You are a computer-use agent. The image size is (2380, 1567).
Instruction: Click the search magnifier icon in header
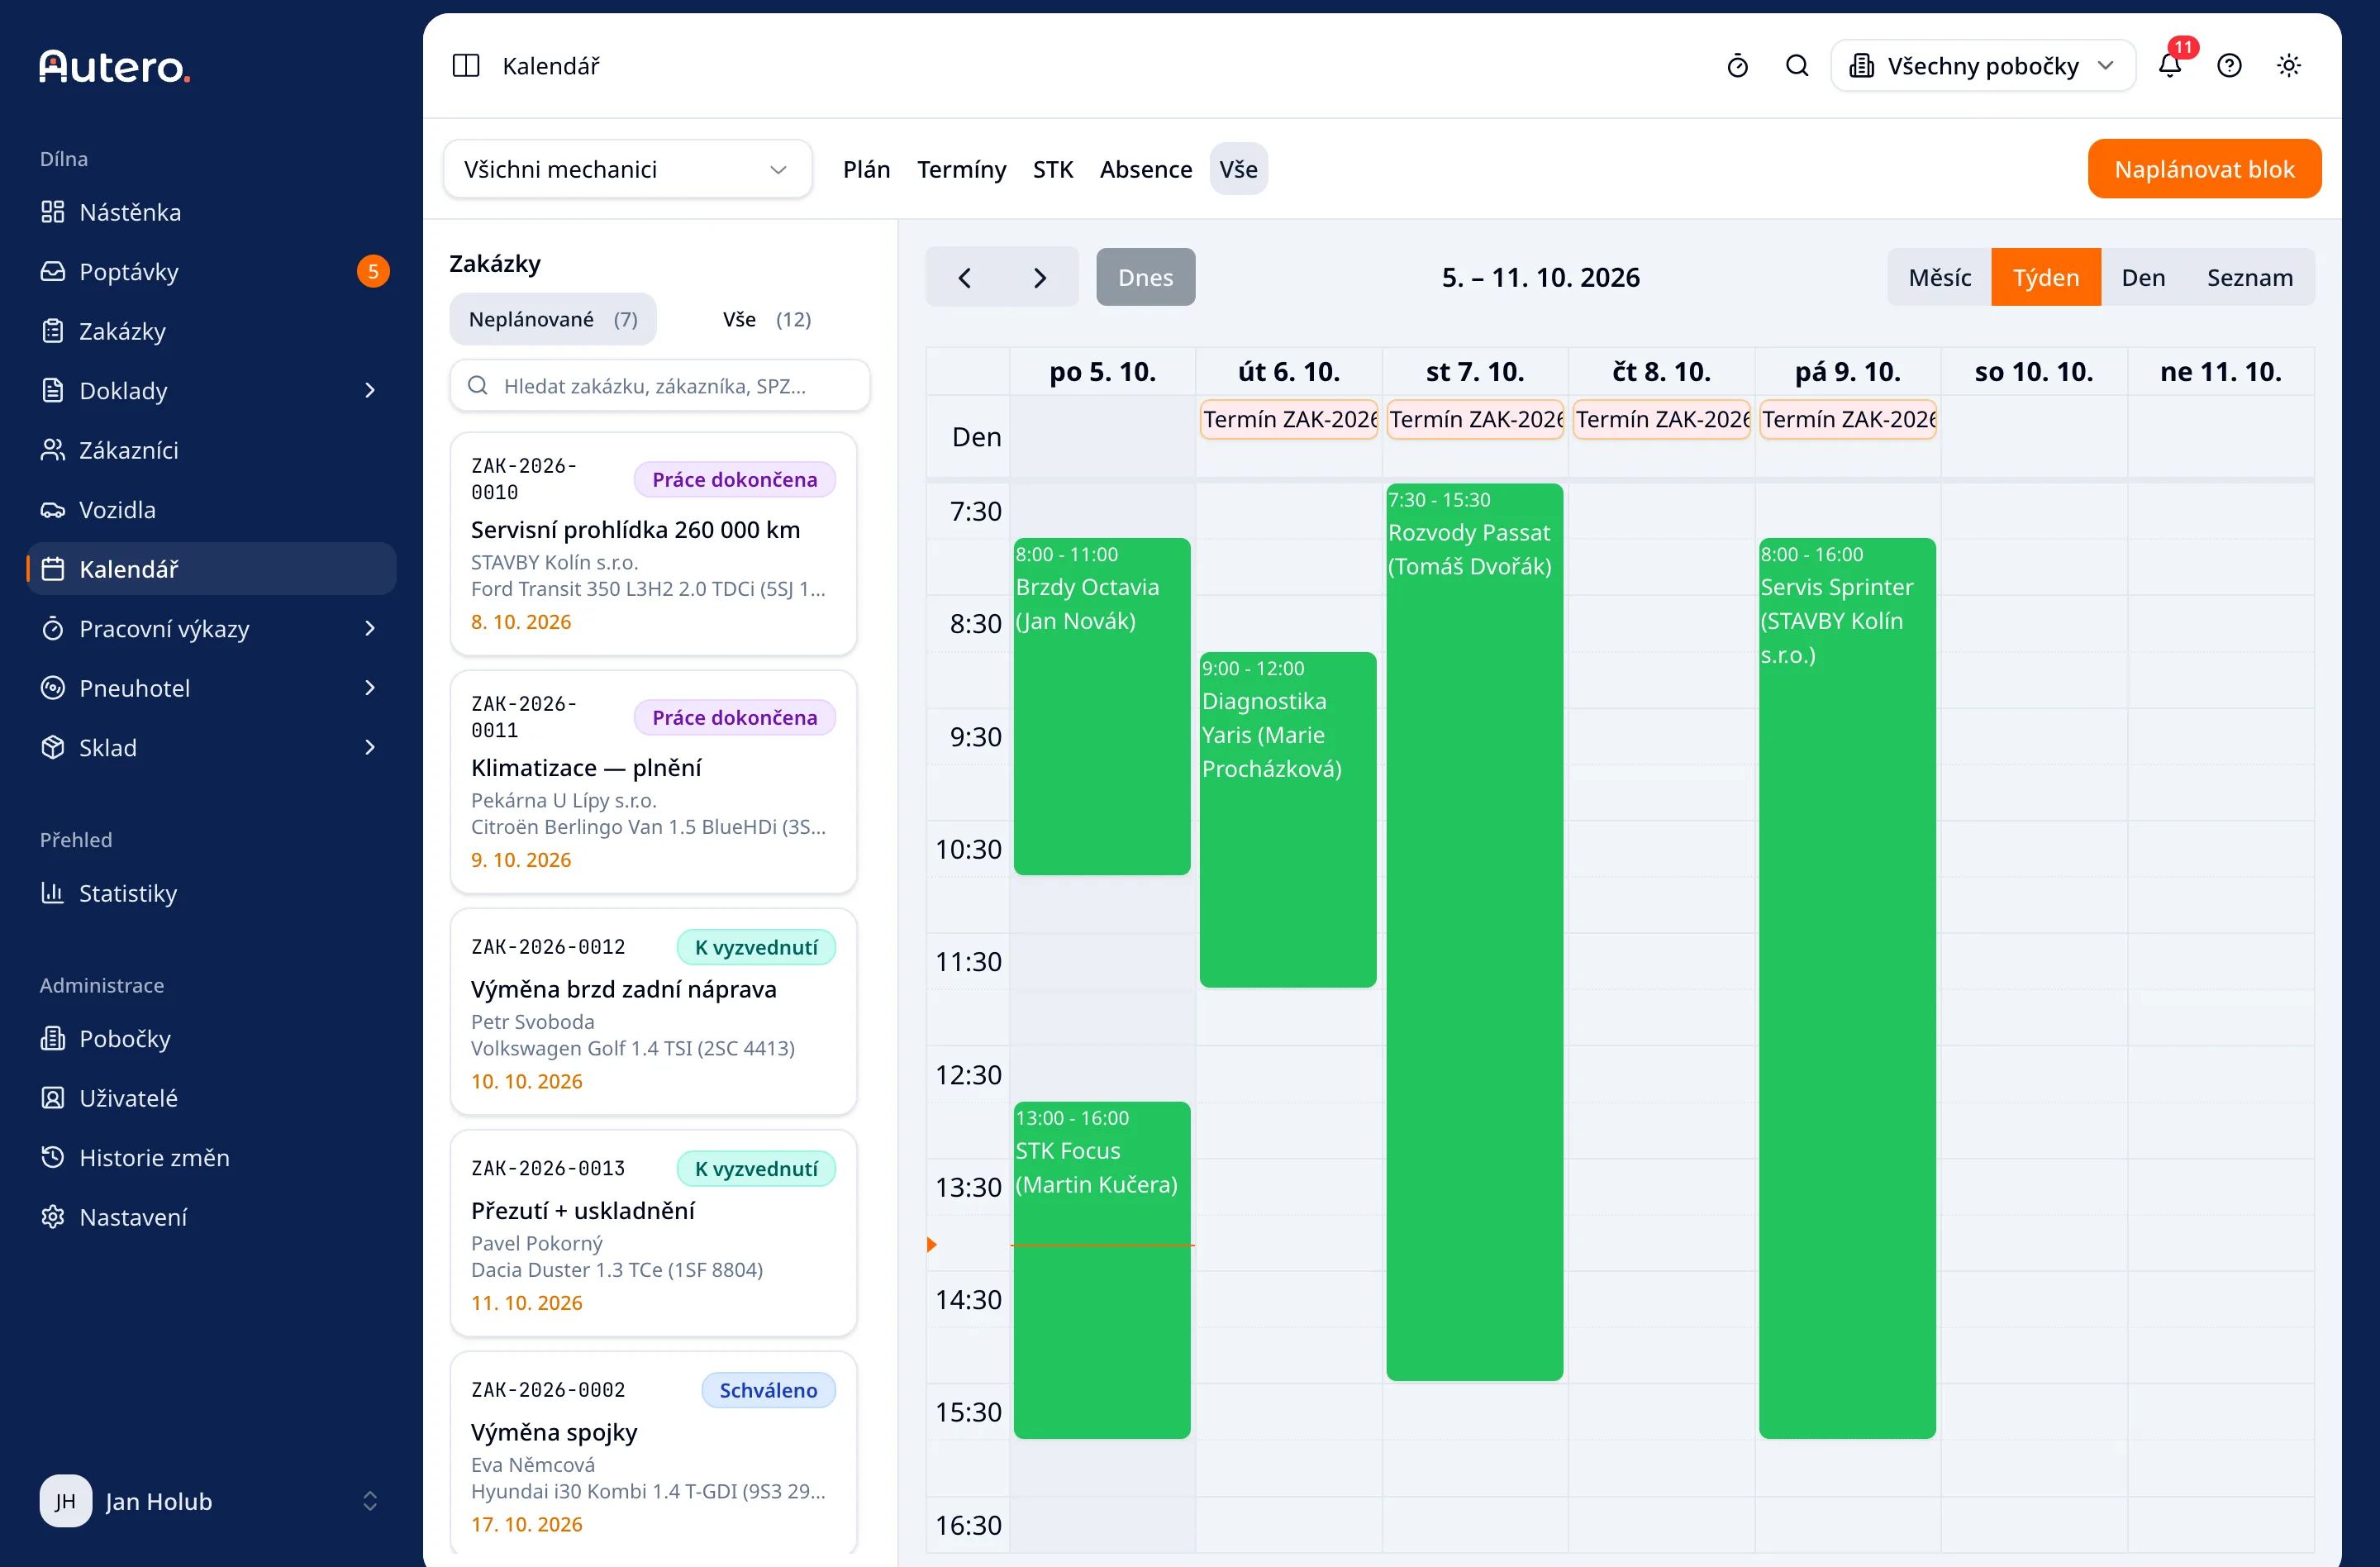(1796, 66)
